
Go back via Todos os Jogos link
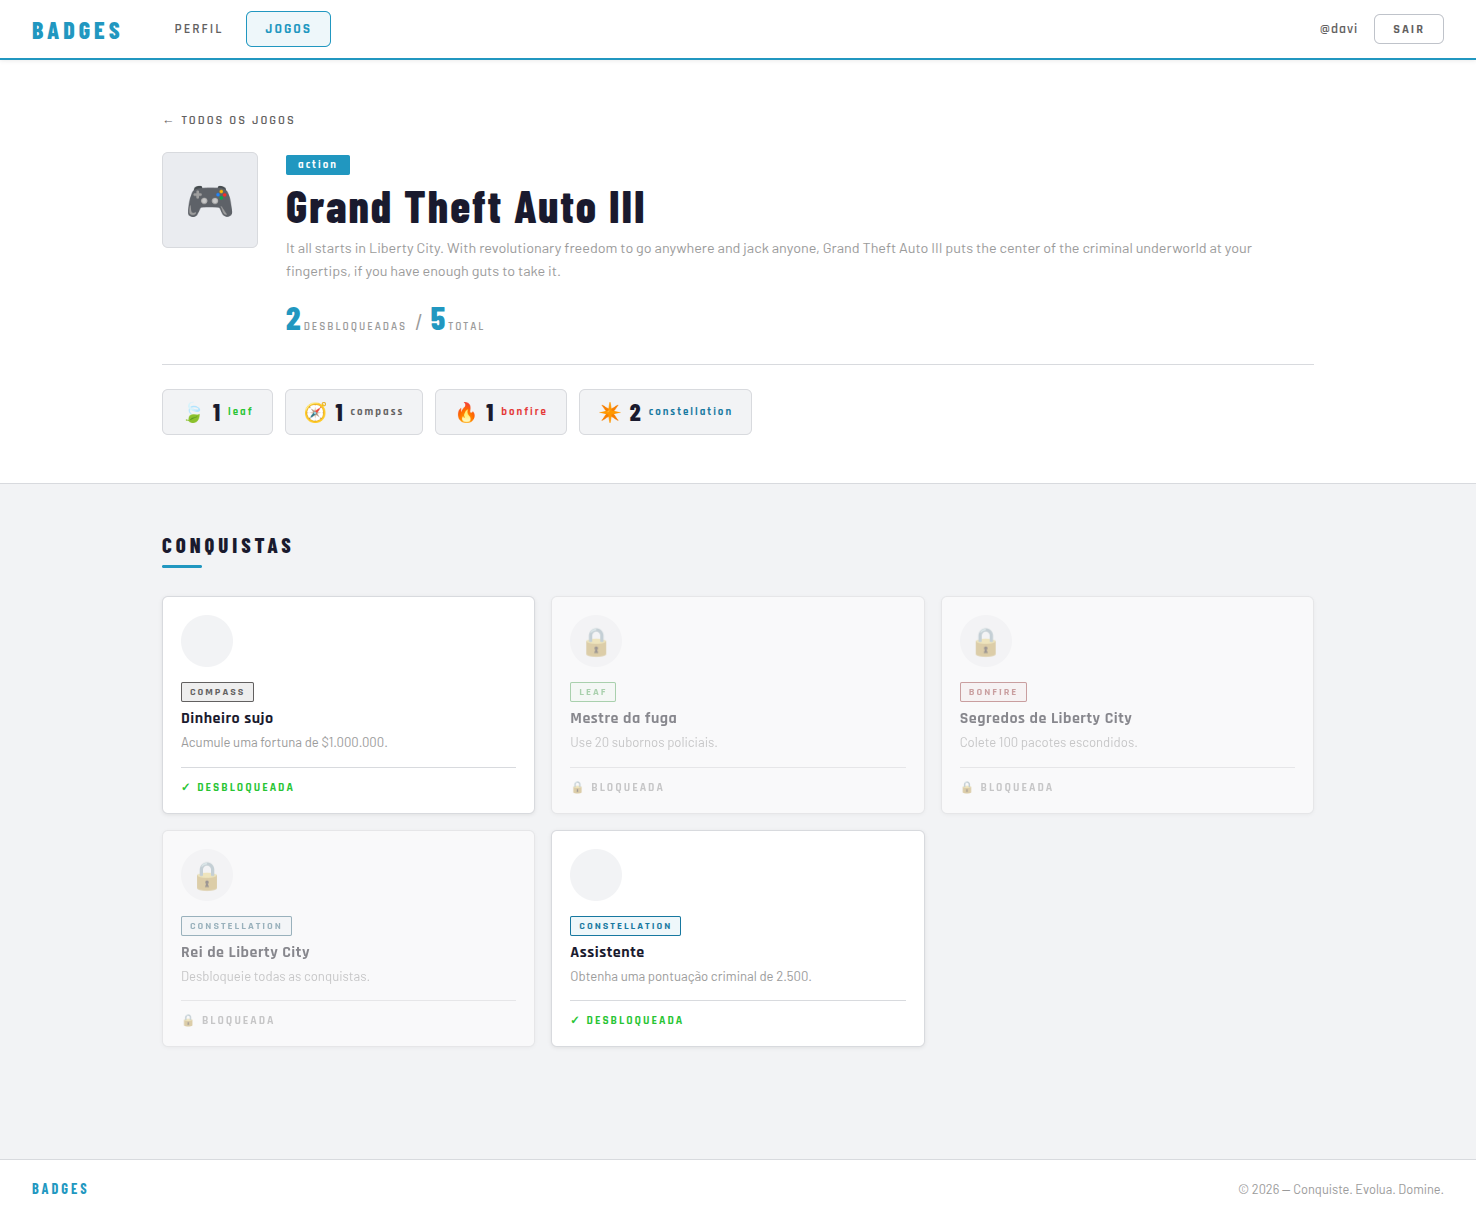(229, 120)
